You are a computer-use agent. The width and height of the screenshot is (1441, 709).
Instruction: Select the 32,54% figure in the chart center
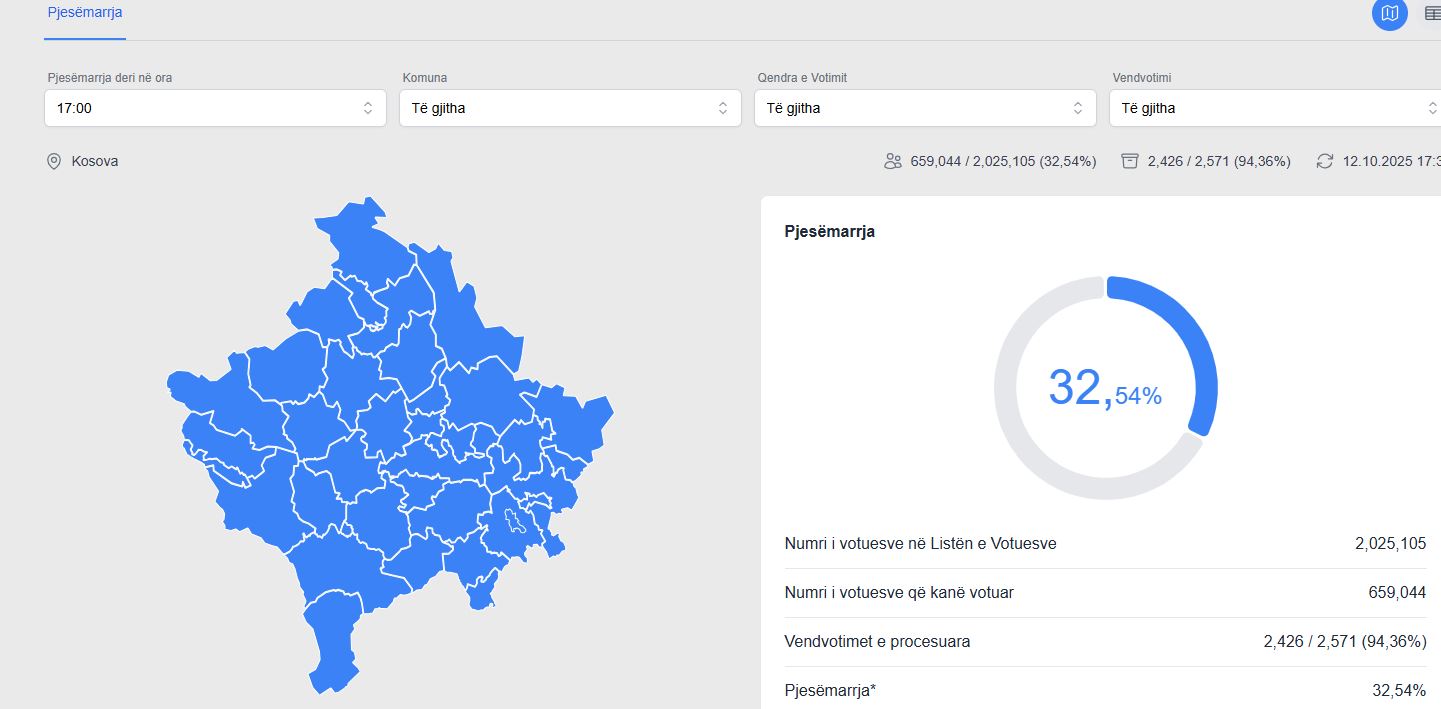(1105, 388)
